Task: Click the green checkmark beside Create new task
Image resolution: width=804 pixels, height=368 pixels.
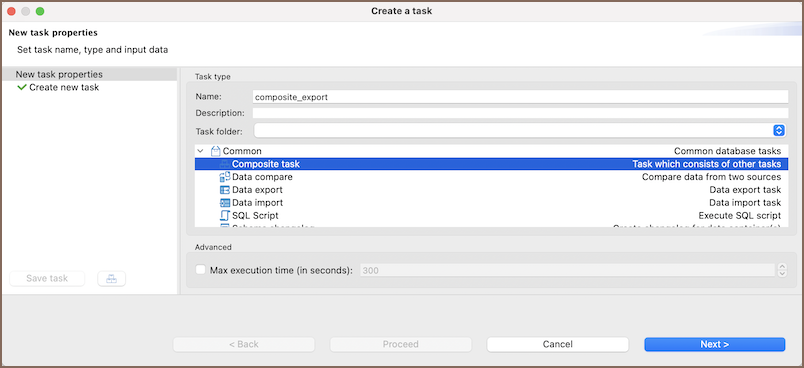Action: coord(22,88)
